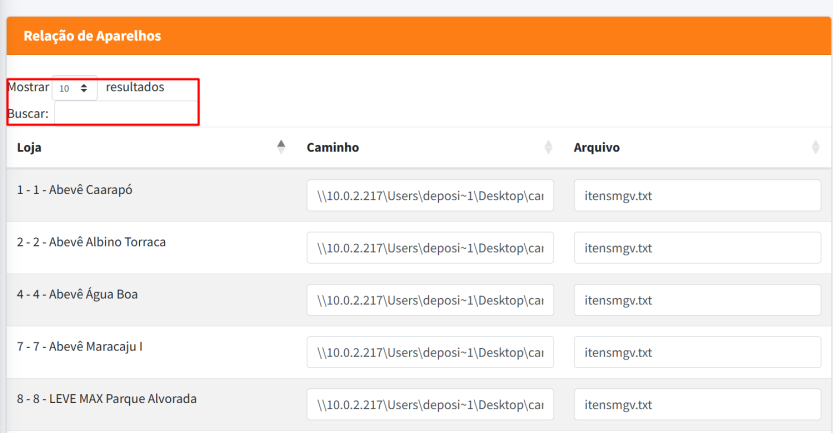Viewport: 833px width, 433px height.
Task: Click the Arquivo column sort arrows
Action: [816, 147]
